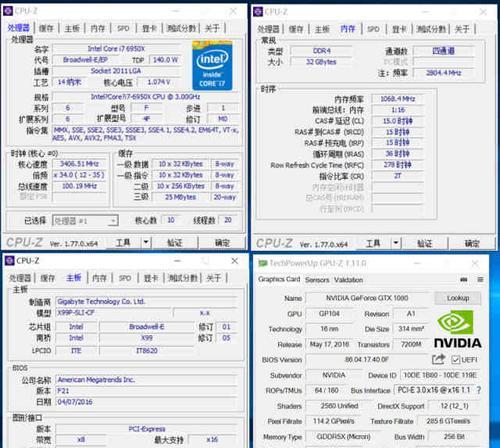
Task: Expand the 工具 dropdown arrow in processor window
Action: point(146,242)
